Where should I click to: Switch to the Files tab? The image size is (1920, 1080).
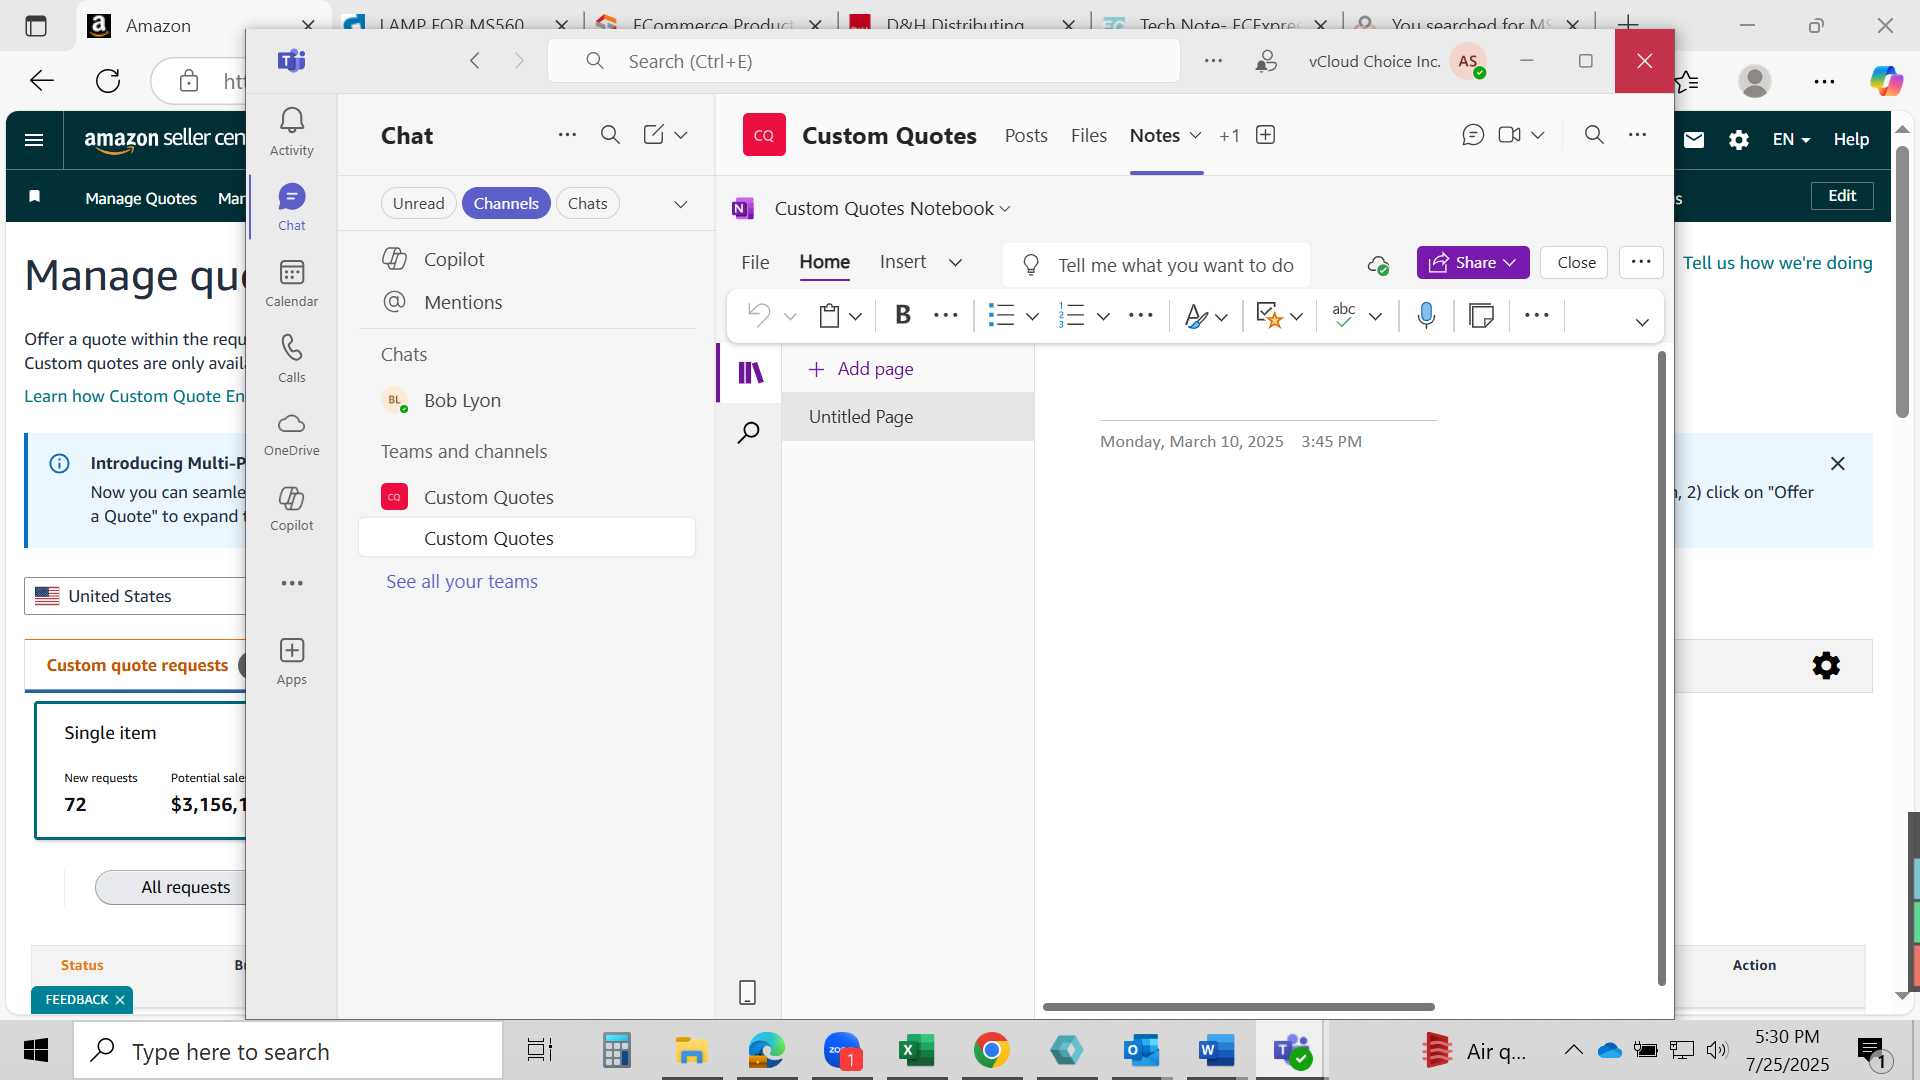(1088, 135)
